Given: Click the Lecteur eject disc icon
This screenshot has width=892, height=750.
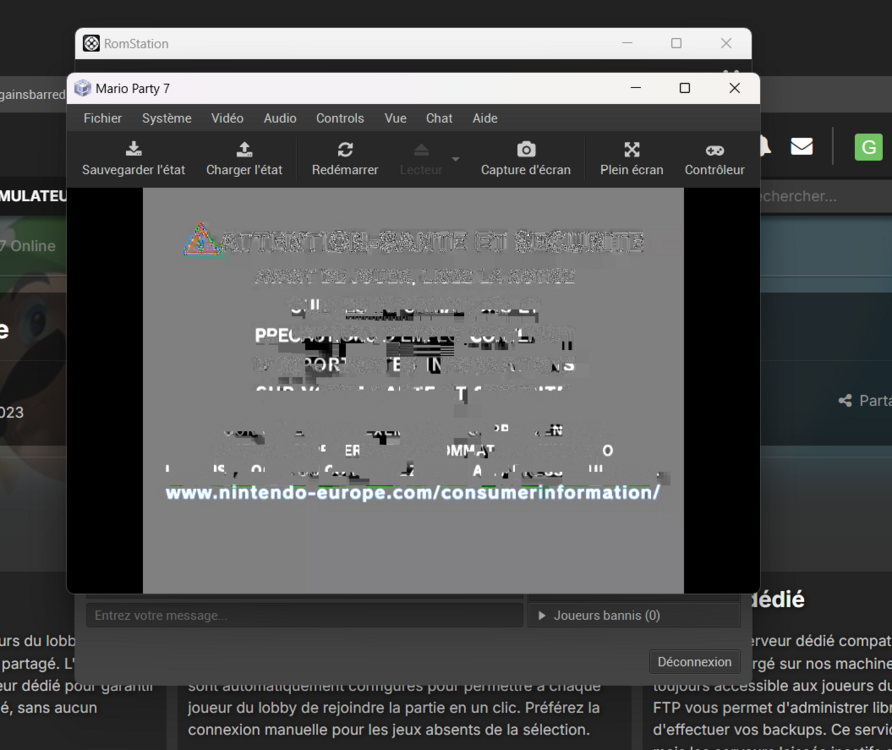Looking at the screenshot, I should 421,150.
